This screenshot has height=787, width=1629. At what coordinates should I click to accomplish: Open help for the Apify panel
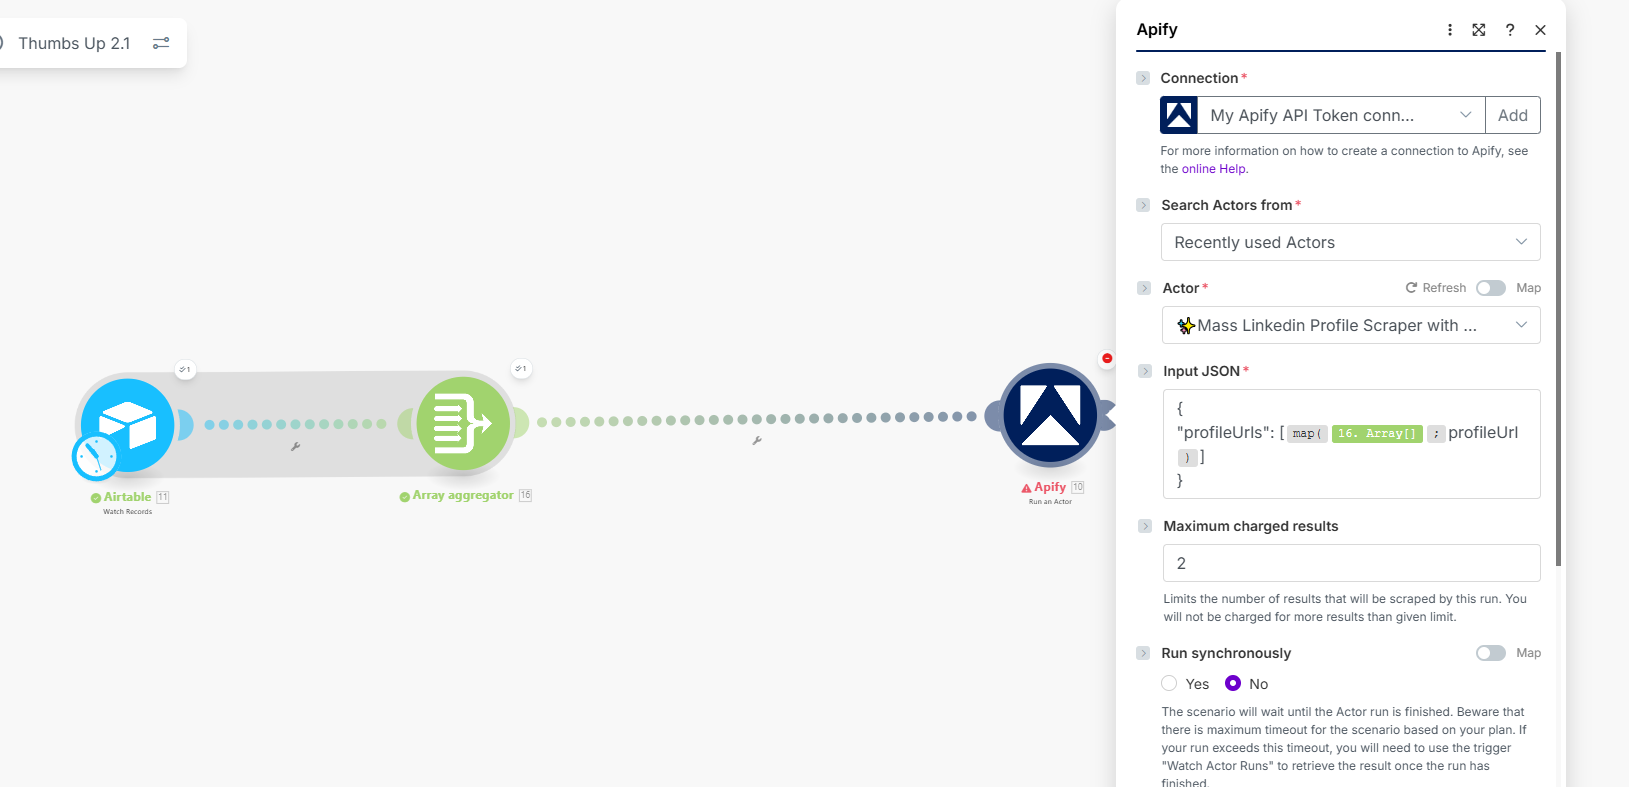[1510, 30]
